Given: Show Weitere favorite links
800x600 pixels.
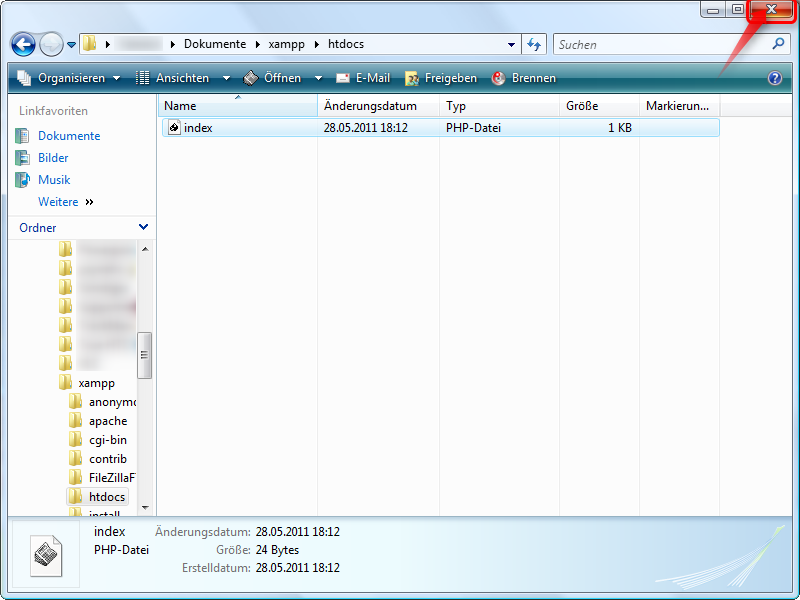Looking at the screenshot, I should tap(66, 202).
